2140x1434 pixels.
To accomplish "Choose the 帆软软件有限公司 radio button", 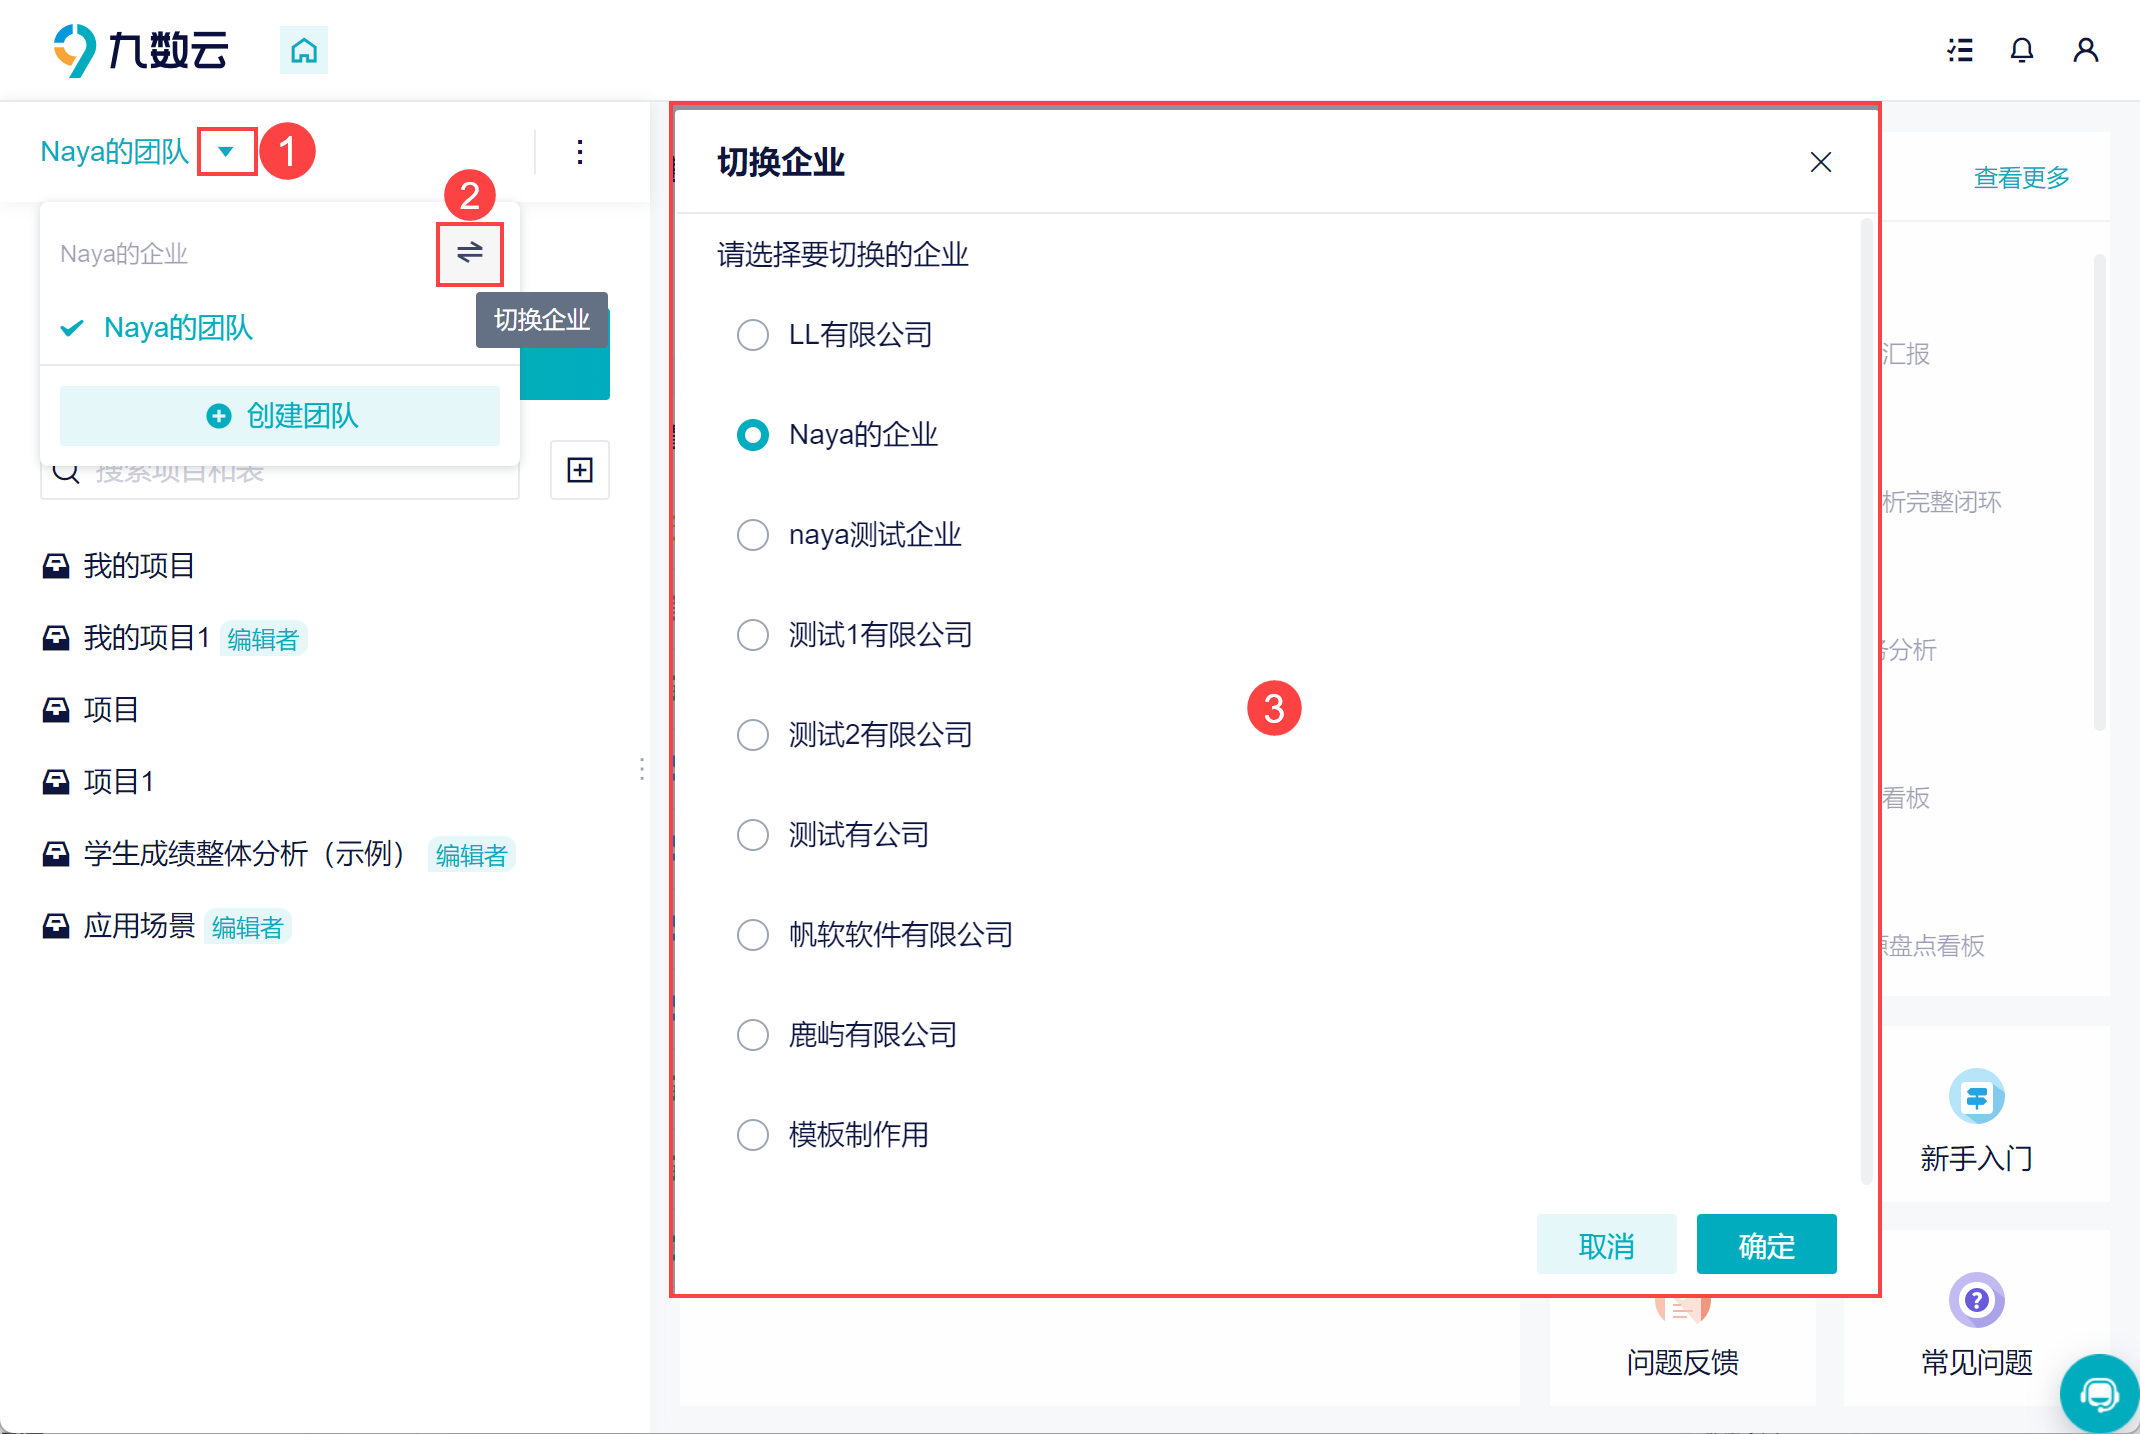I will tap(753, 935).
